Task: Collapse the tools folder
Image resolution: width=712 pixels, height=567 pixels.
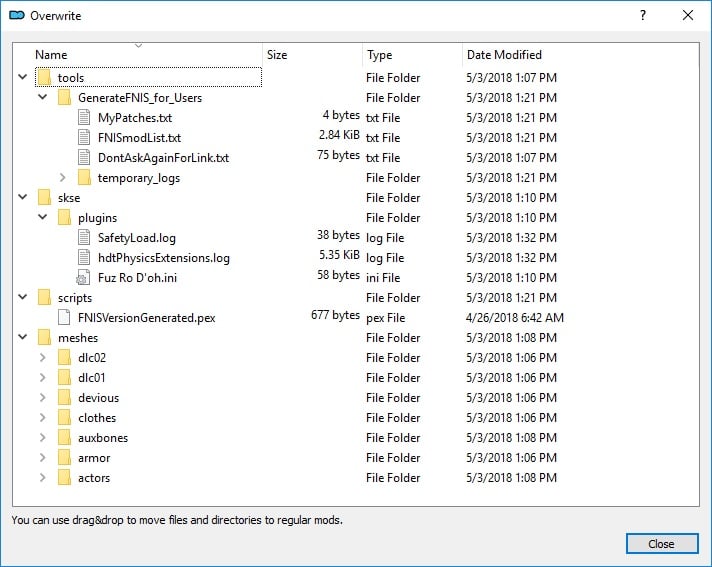Action: 23,77
